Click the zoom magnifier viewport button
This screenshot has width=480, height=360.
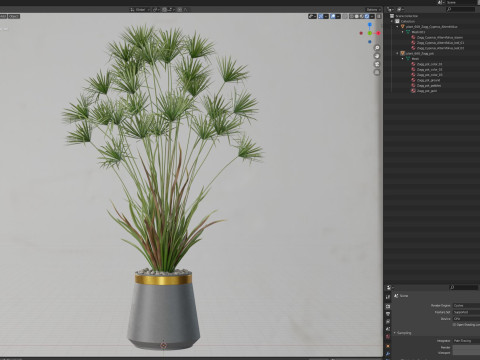point(377,48)
